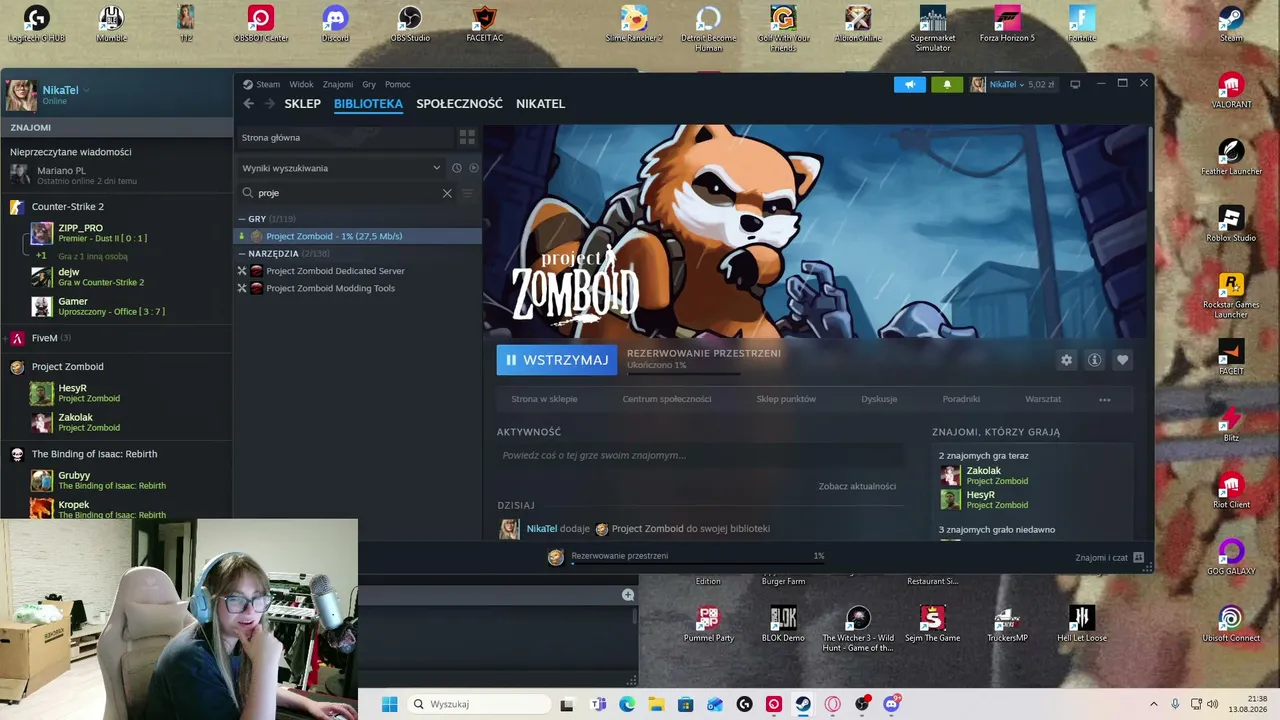The height and width of the screenshot is (720, 1280).
Task: Open Valorant desktop shortcut
Action: (1231, 90)
